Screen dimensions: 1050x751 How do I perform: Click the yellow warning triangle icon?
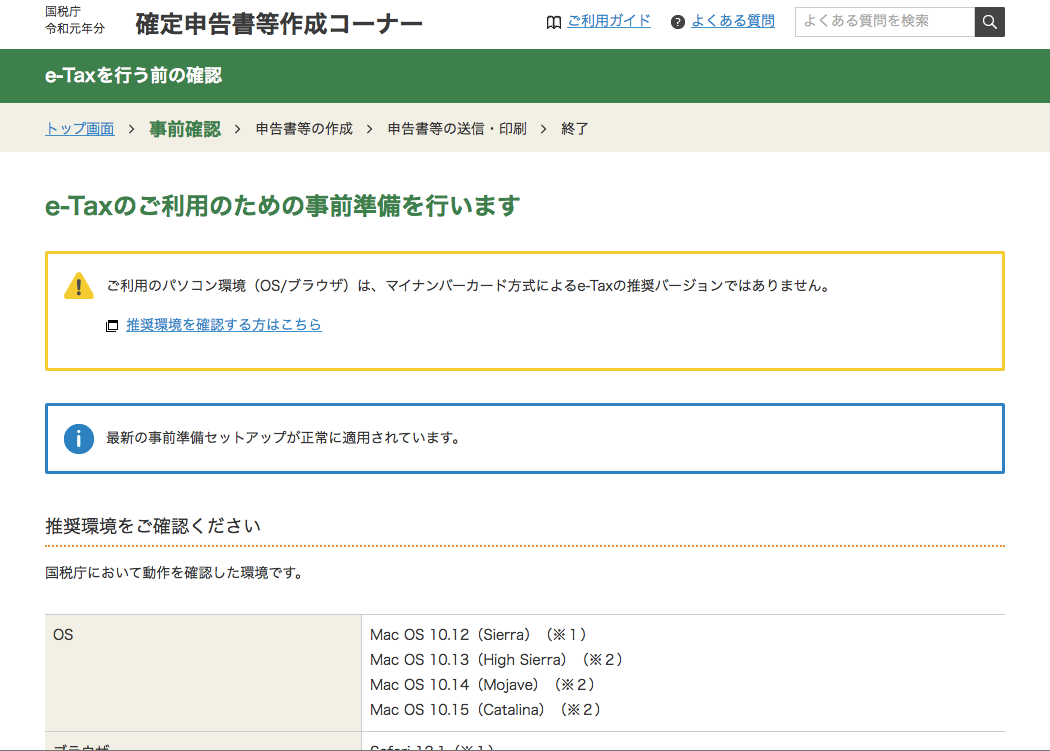pyautogui.click(x=79, y=286)
